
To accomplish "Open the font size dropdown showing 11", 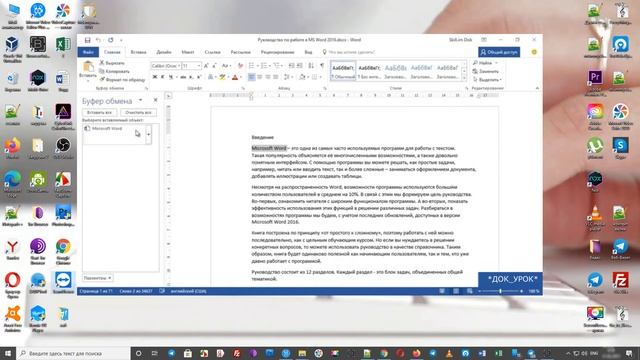I will coord(199,66).
